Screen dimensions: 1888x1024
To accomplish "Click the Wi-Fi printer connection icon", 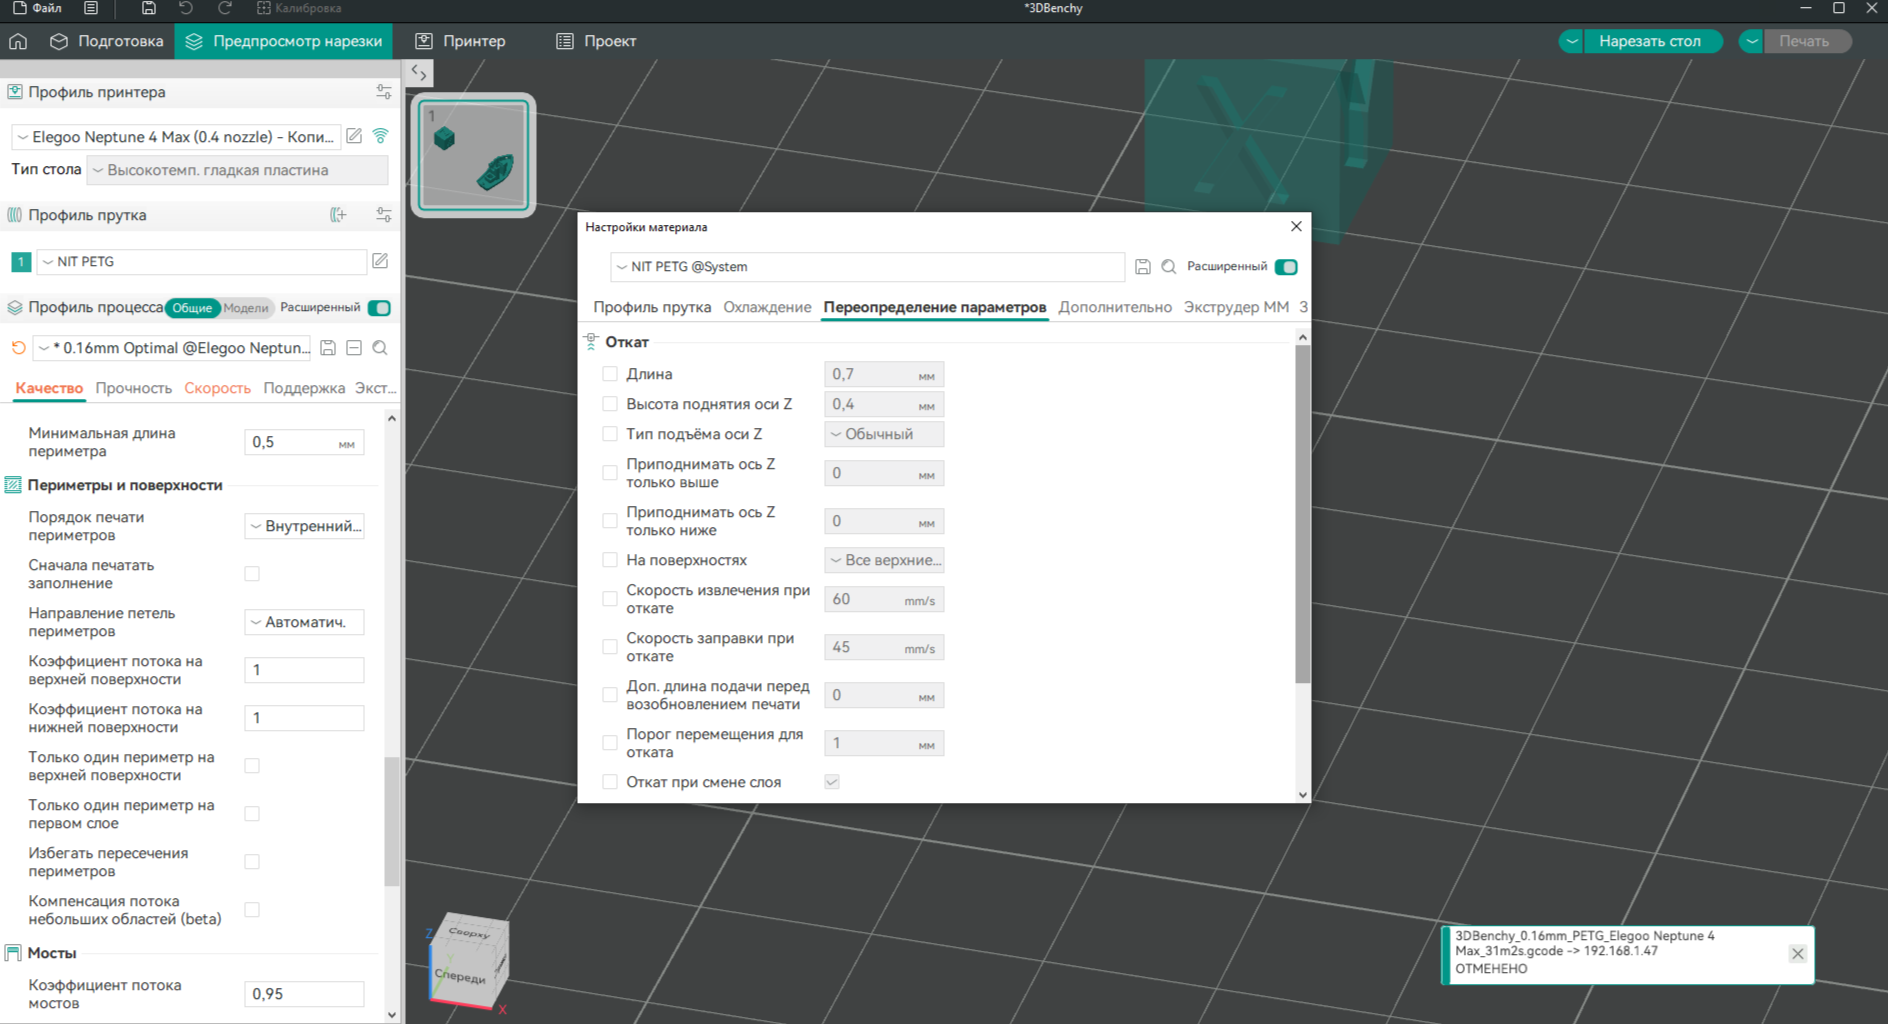I will (381, 136).
